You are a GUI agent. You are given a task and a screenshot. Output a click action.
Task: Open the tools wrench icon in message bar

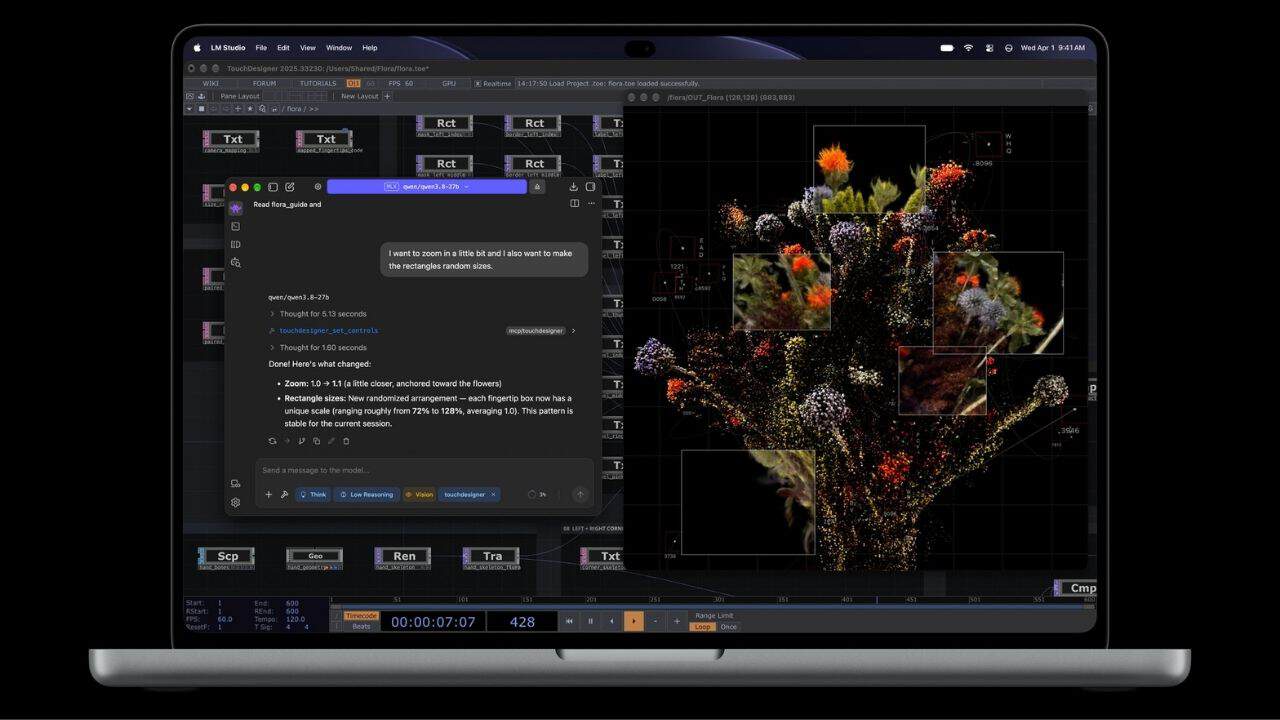click(284, 494)
